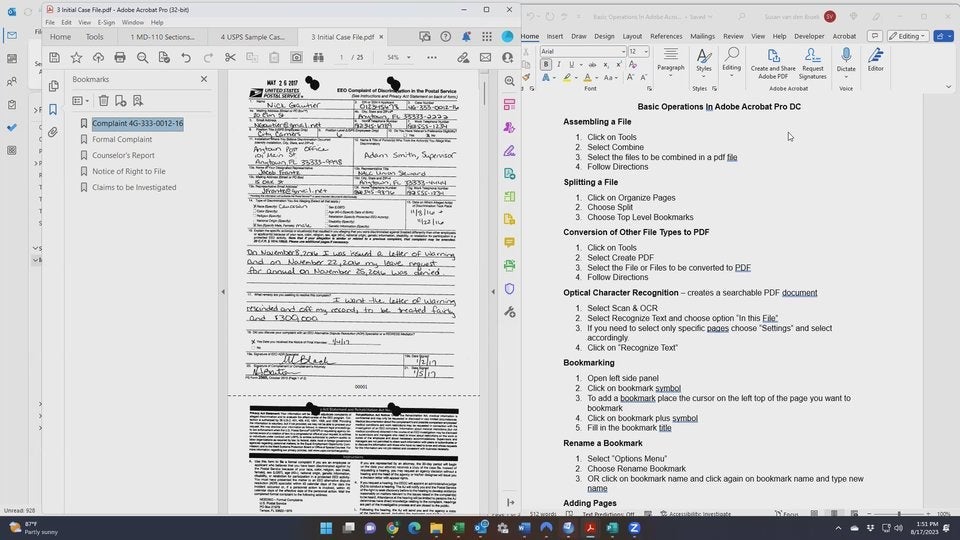Toggle superscript in Word's Font group
This screenshot has height=540, width=960.
(618, 64)
